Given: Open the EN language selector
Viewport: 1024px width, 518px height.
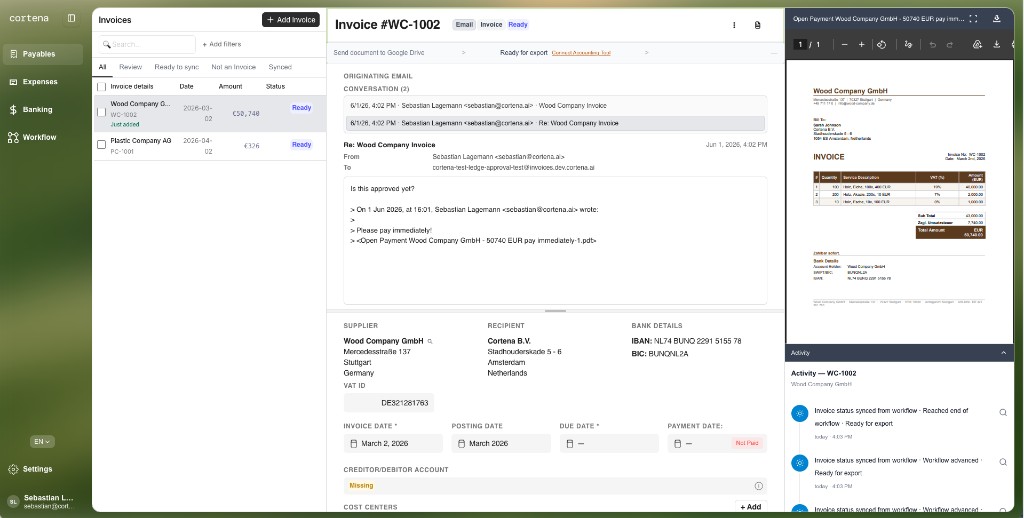Looking at the screenshot, I should (42, 442).
